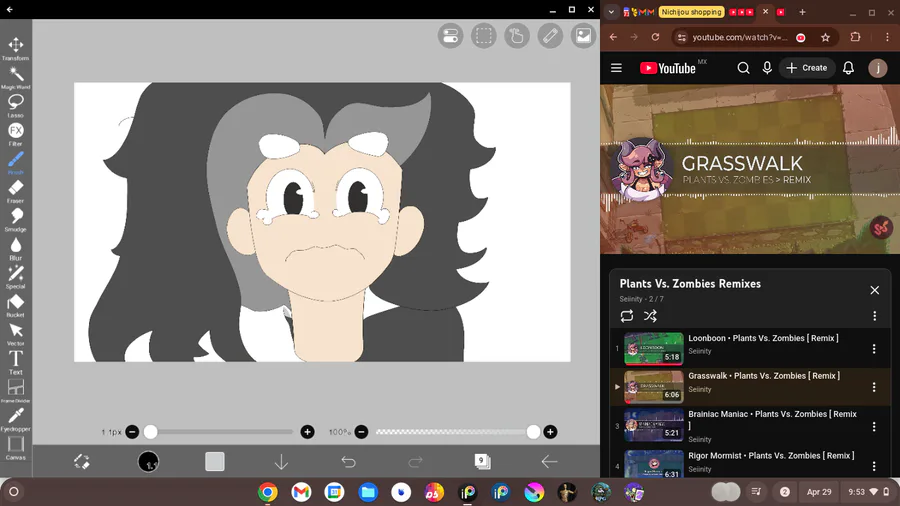
Task: Select the Vector tool
Action: coord(15,334)
